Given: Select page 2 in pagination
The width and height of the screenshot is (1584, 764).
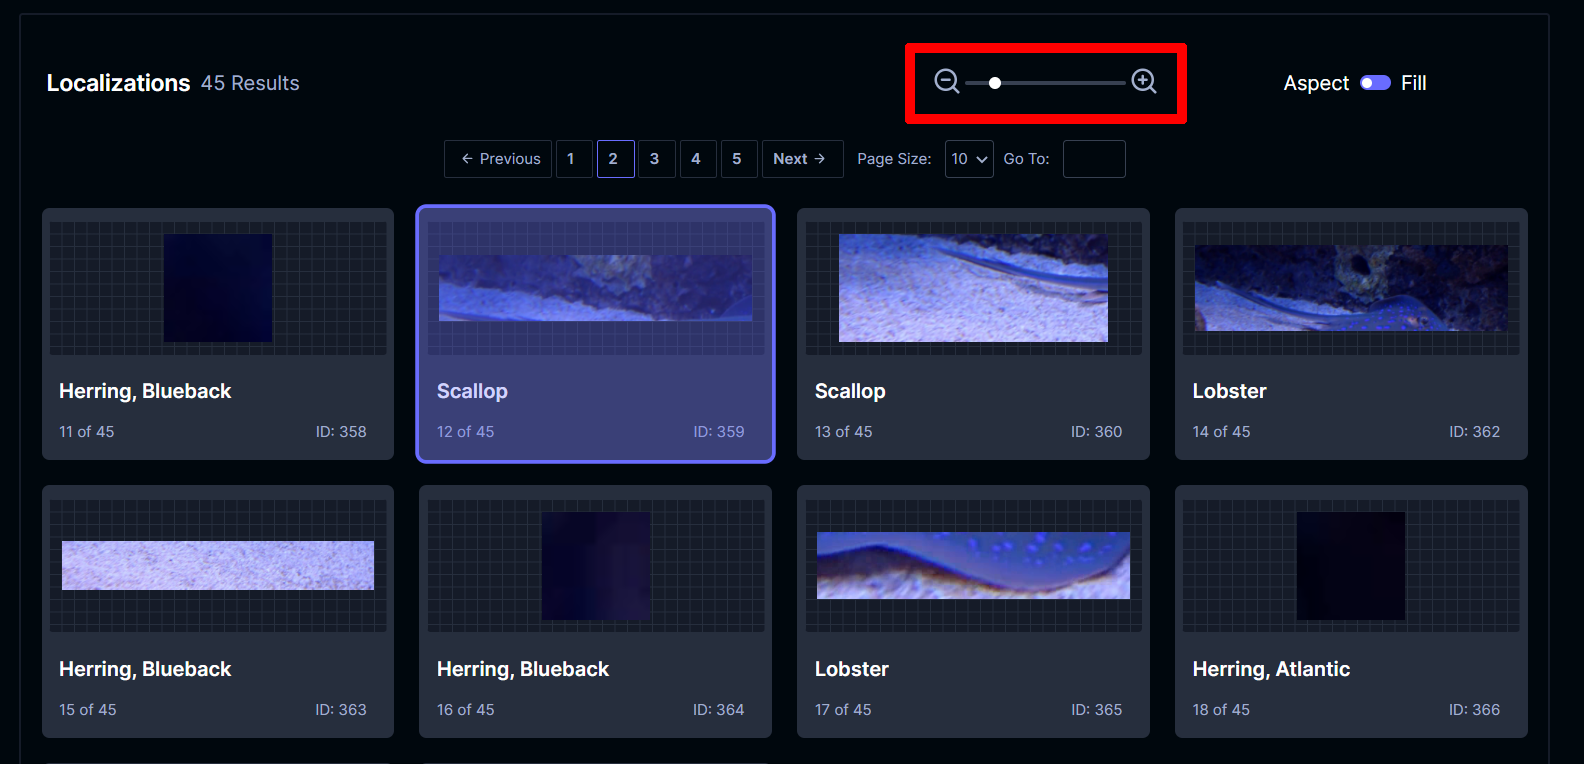Looking at the screenshot, I should click(615, 159).
